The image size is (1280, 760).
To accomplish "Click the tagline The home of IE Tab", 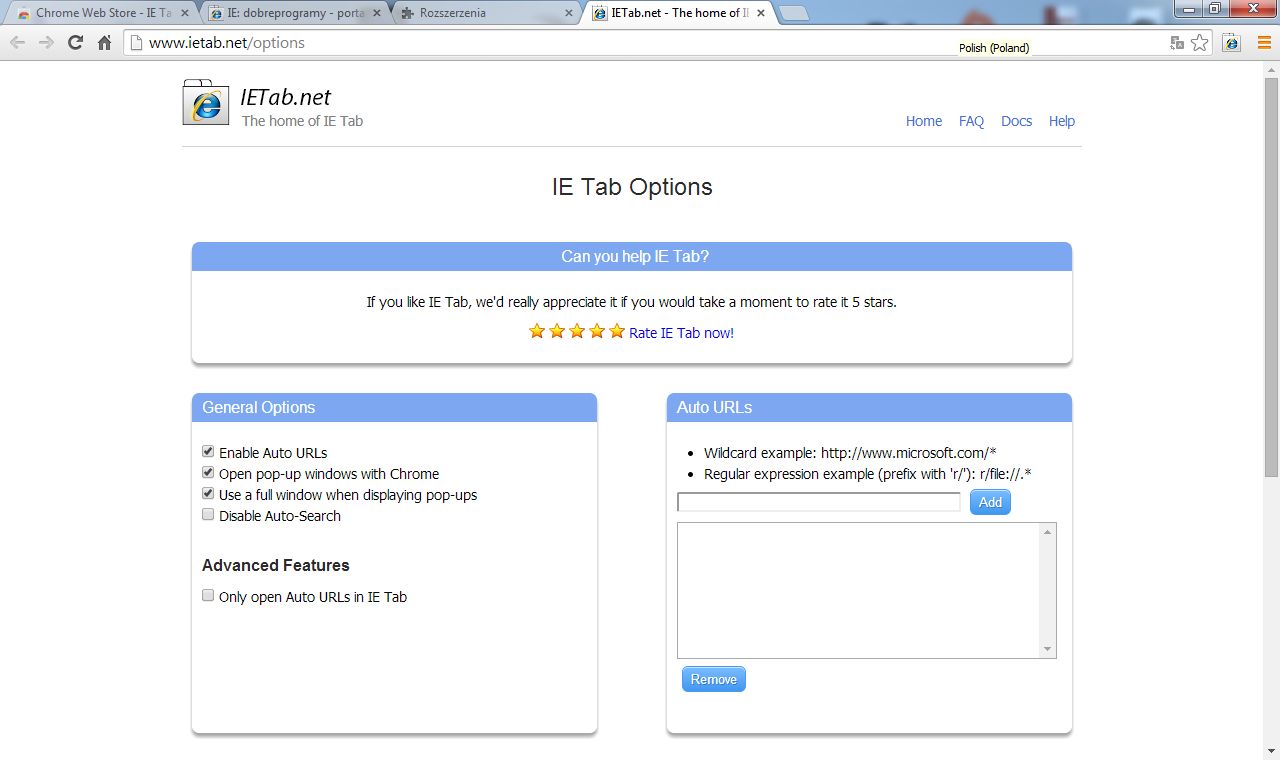I will click(302, 121).
